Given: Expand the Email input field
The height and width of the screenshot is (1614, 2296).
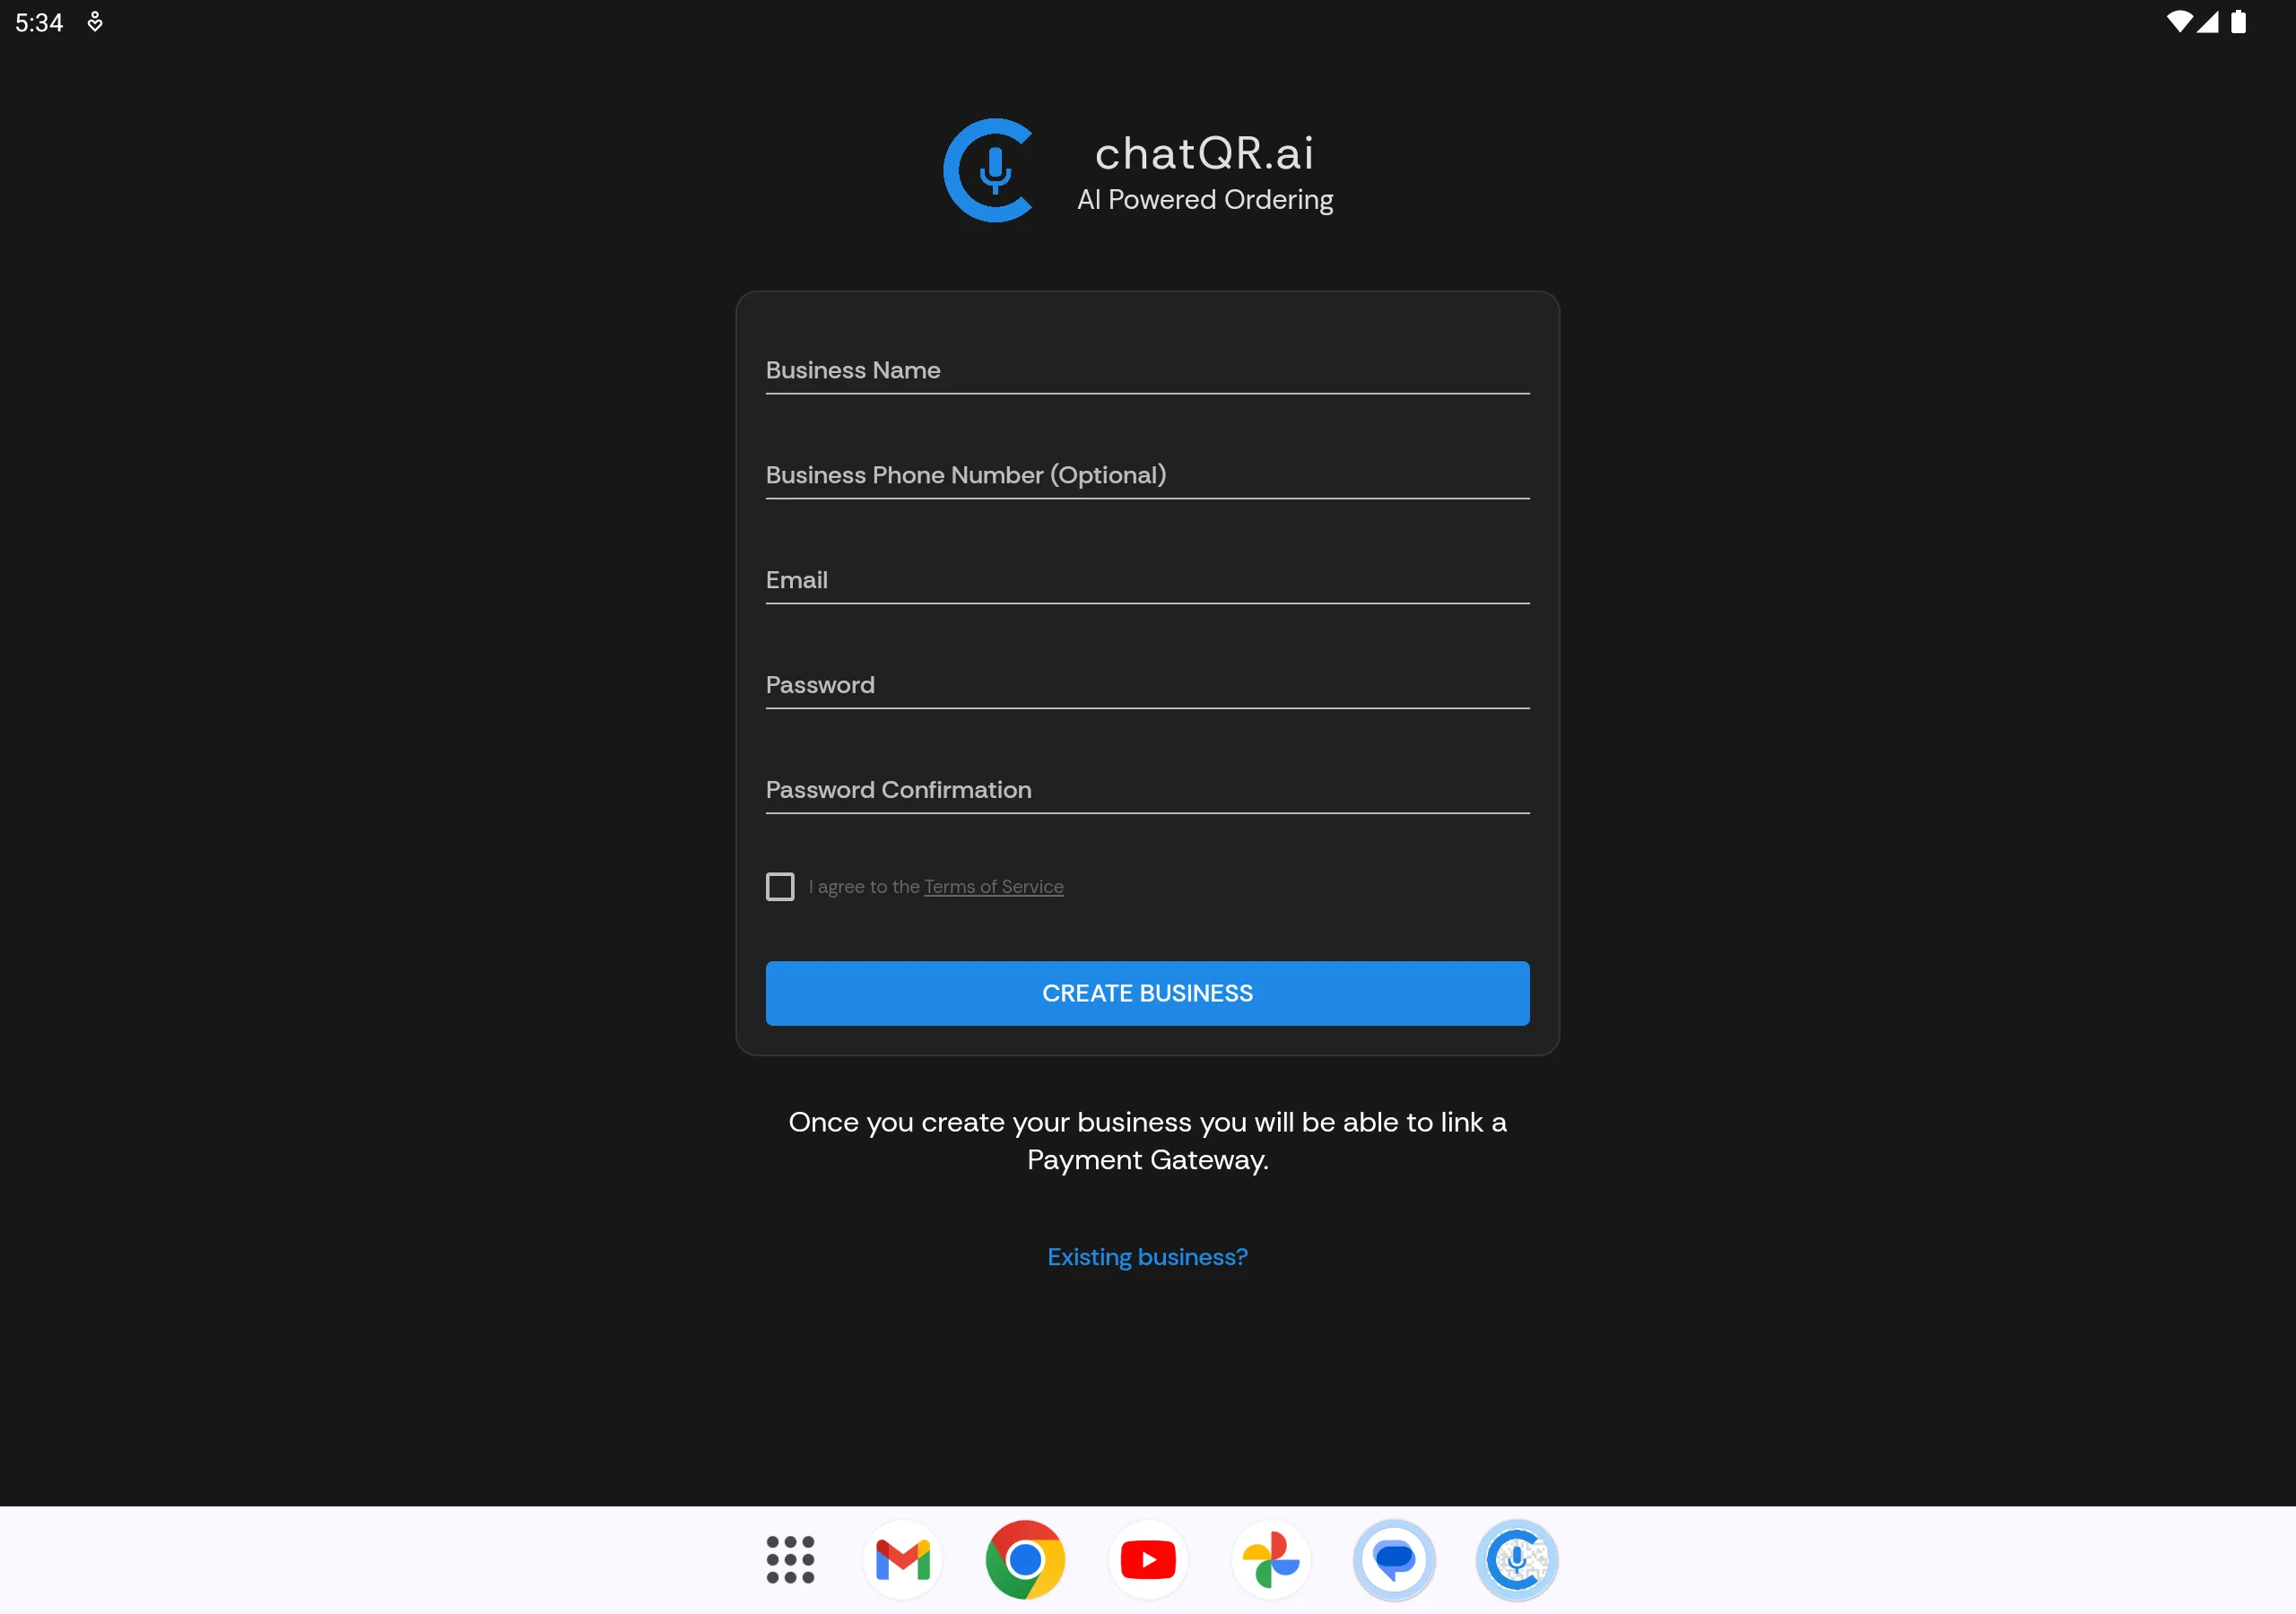Looking at the screenshot, I should pyautogui.click(x=1148, y=580).
